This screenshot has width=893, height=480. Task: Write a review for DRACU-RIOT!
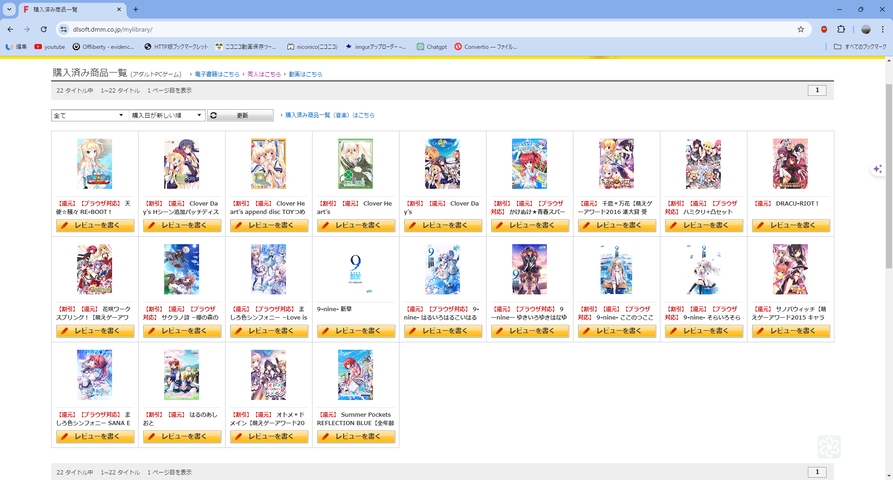pyautogui.click(x=790, y=225)
